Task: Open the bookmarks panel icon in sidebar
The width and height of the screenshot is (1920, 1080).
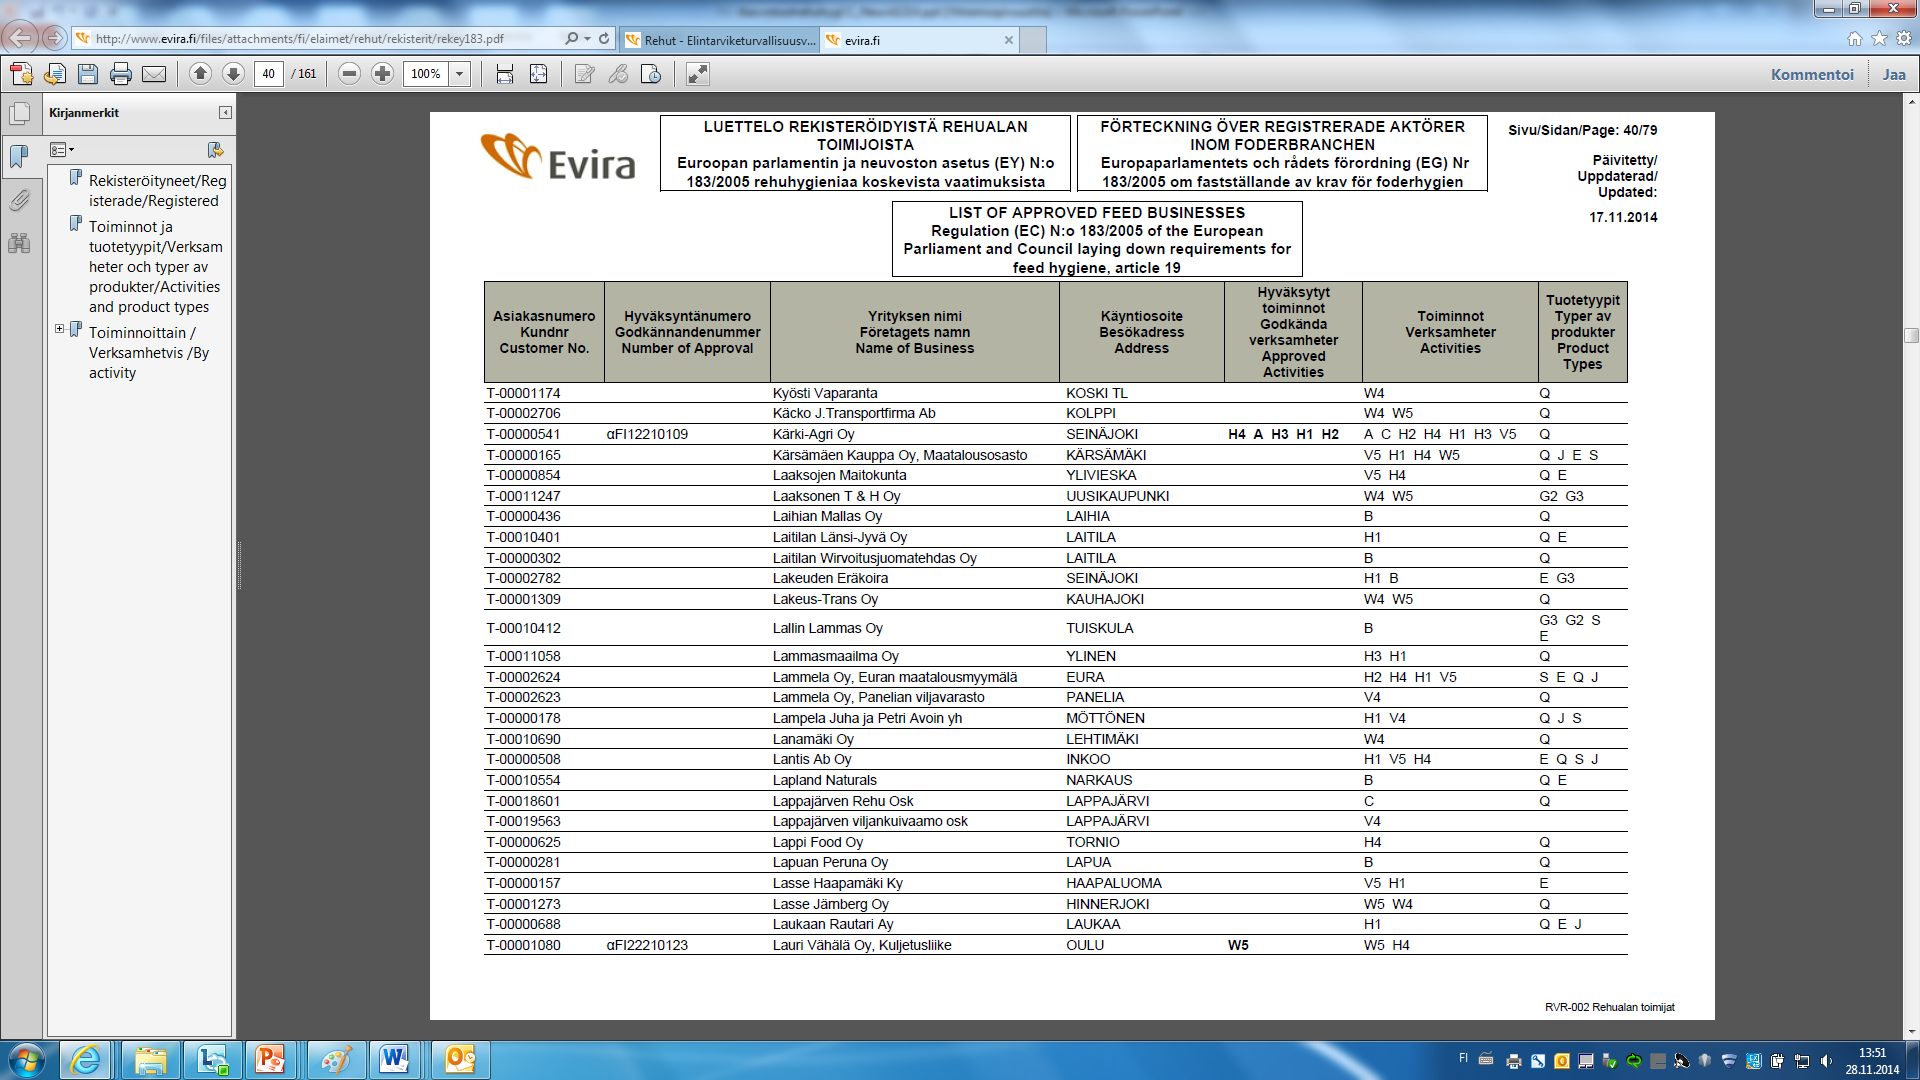Action: (19, 157)
